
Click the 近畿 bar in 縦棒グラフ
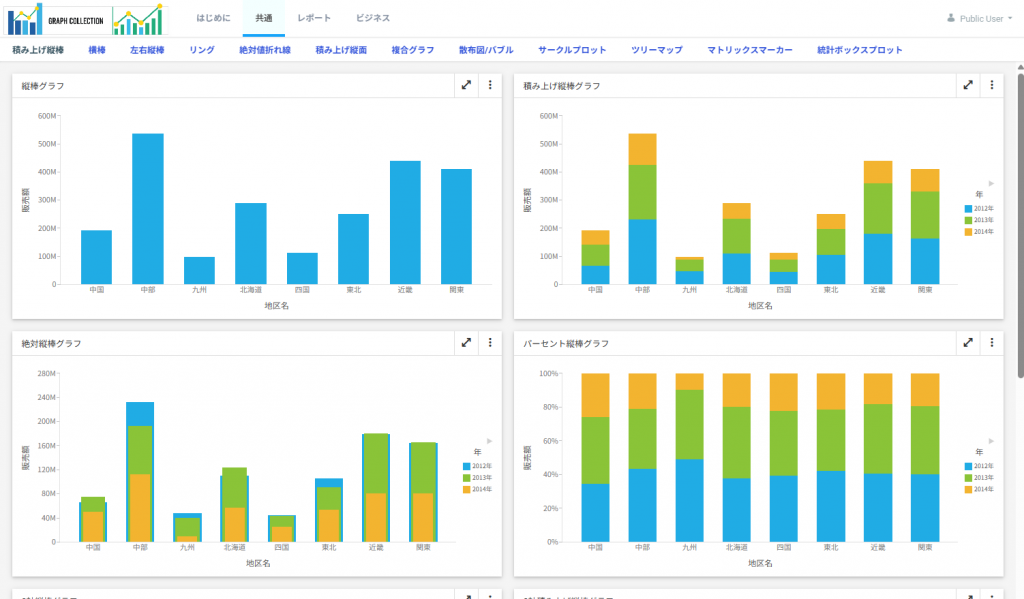point(405,223)
